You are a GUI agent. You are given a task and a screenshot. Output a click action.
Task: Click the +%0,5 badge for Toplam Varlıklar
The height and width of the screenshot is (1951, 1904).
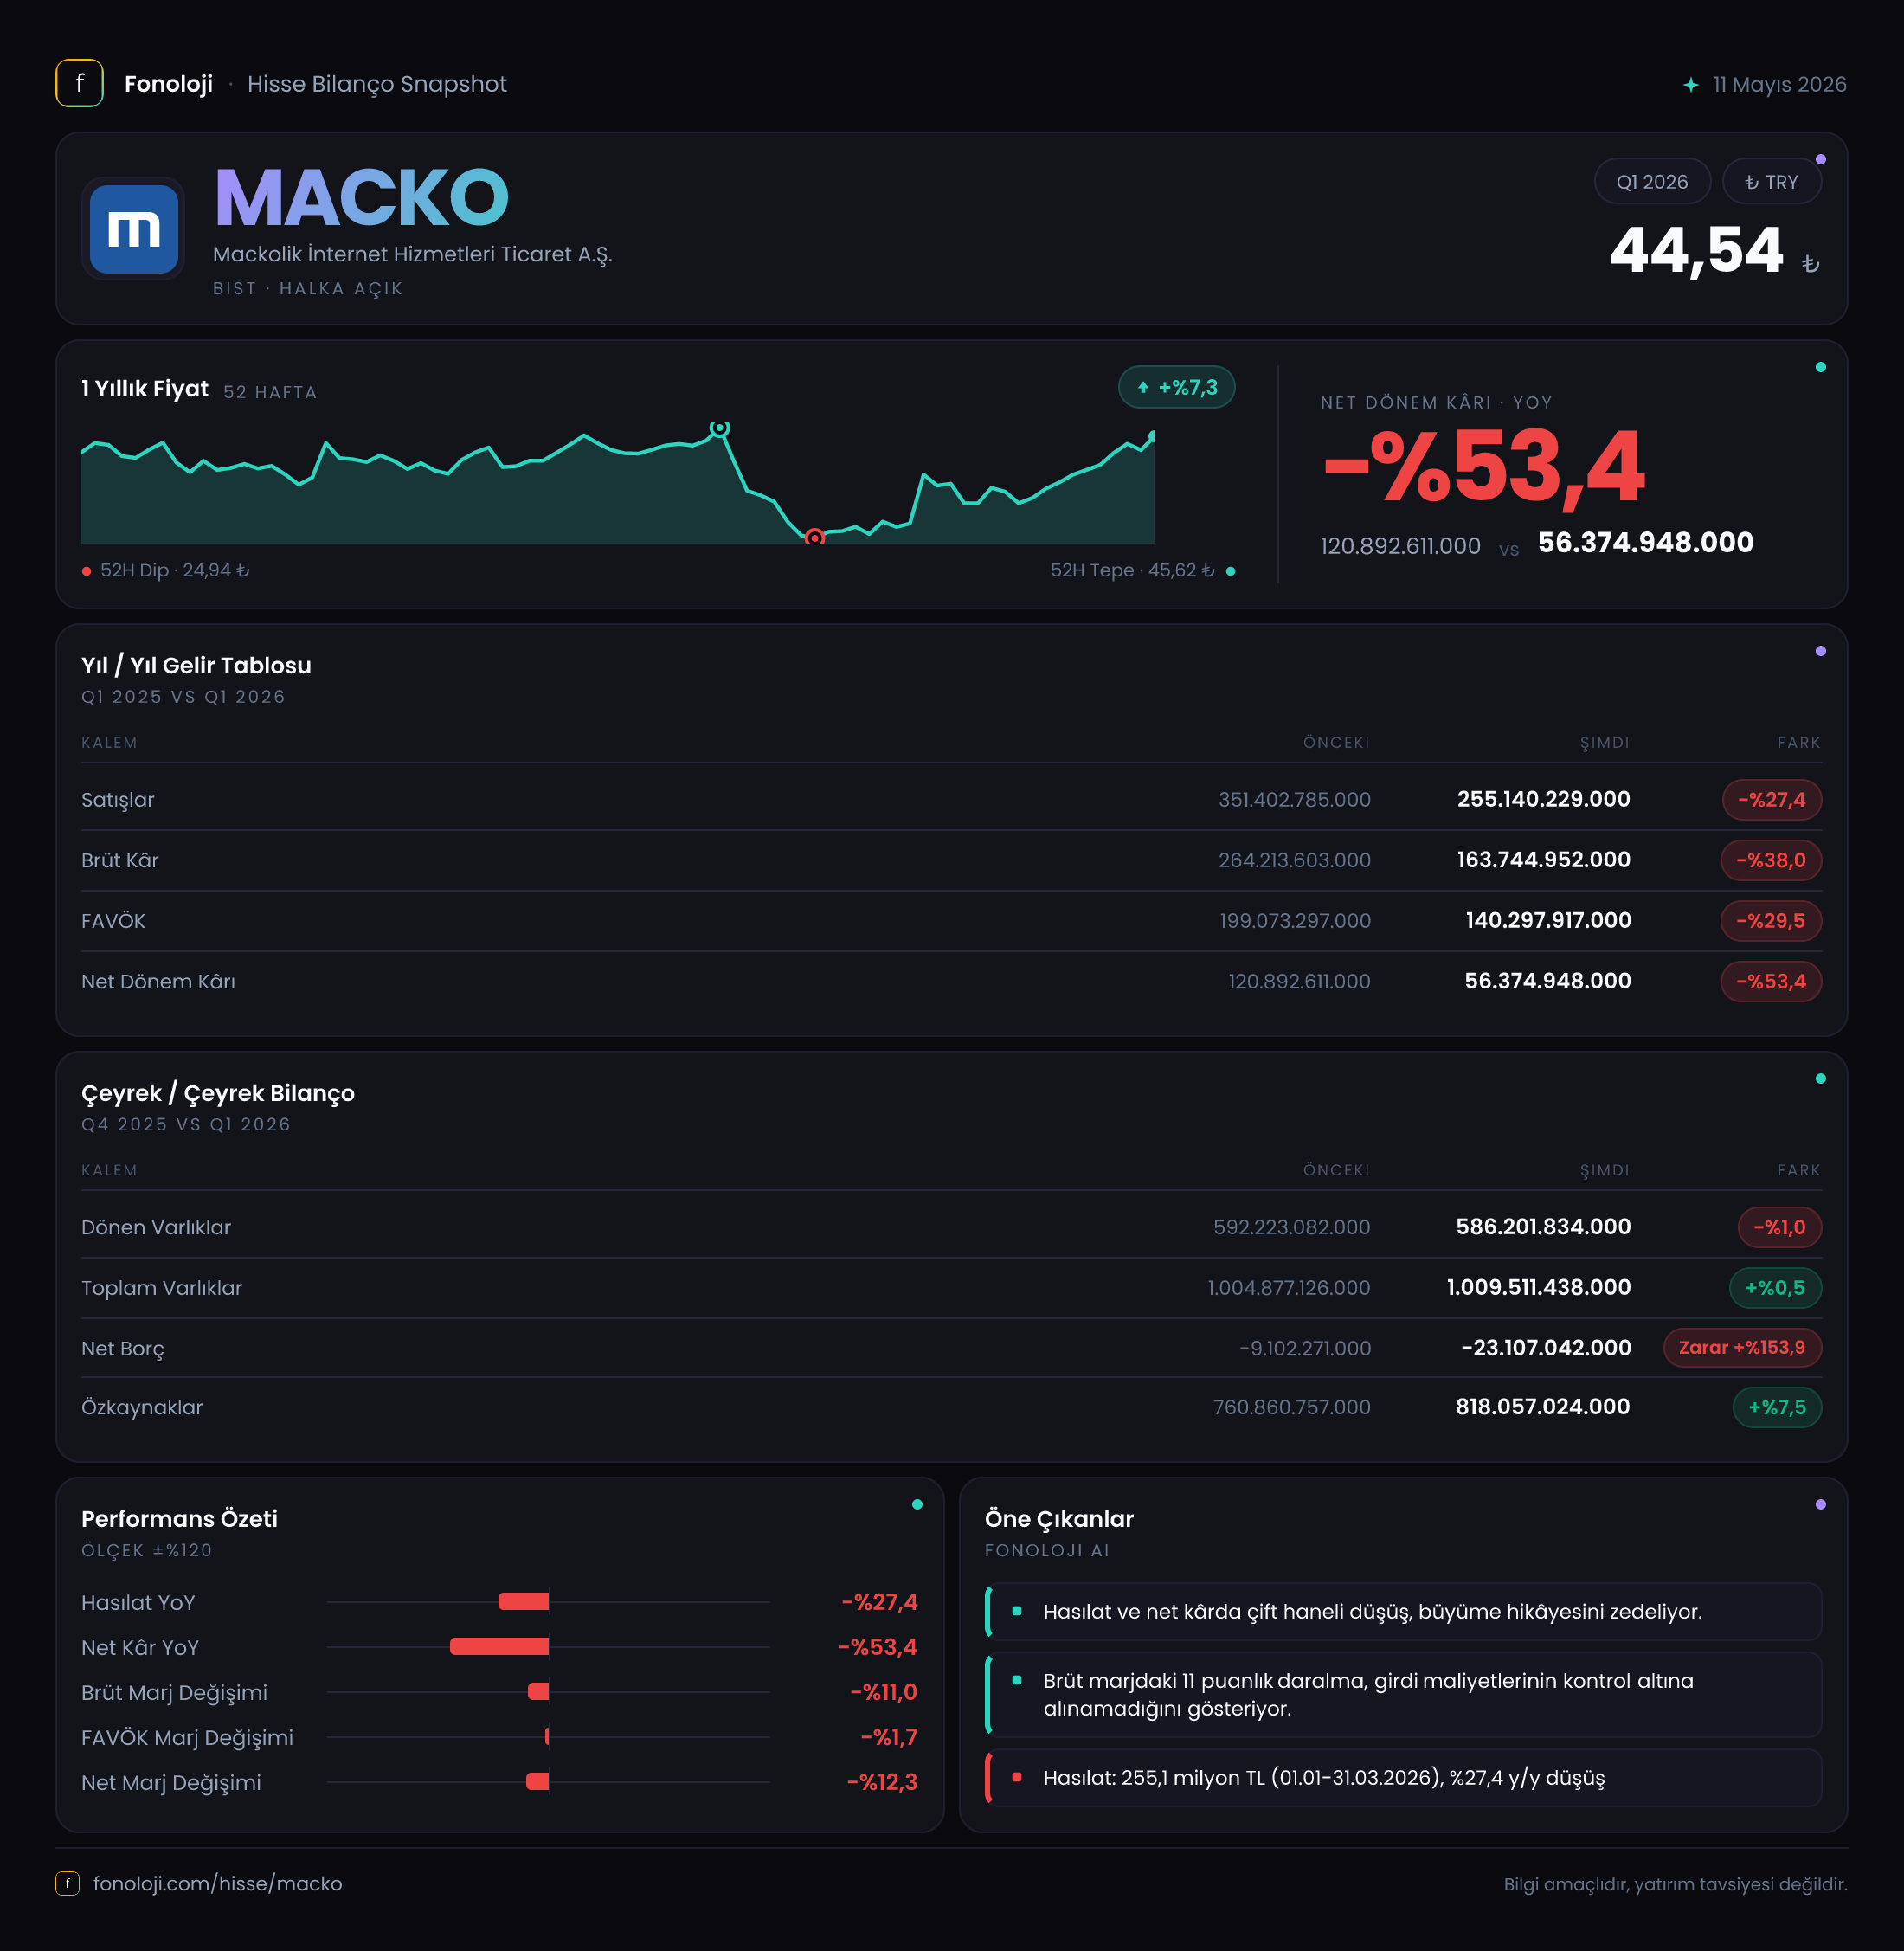[1775, 1288]
